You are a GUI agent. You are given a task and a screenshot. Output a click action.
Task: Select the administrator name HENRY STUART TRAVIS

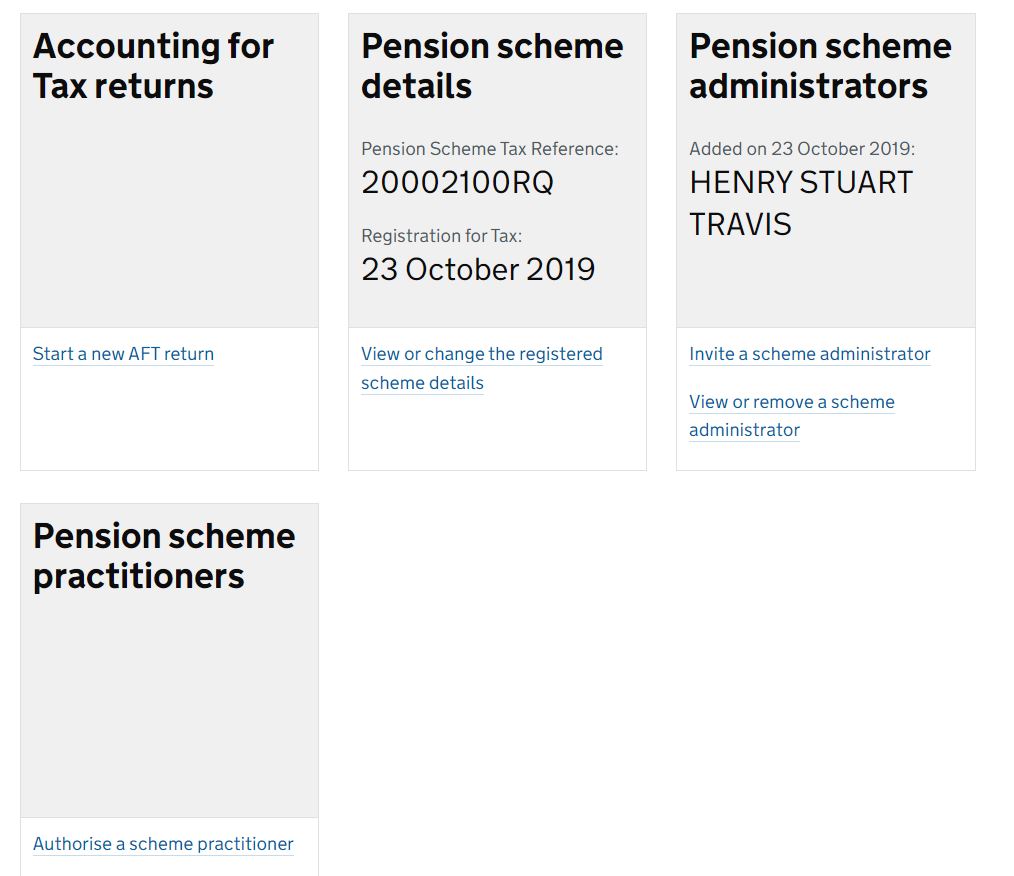click(801, 203)
